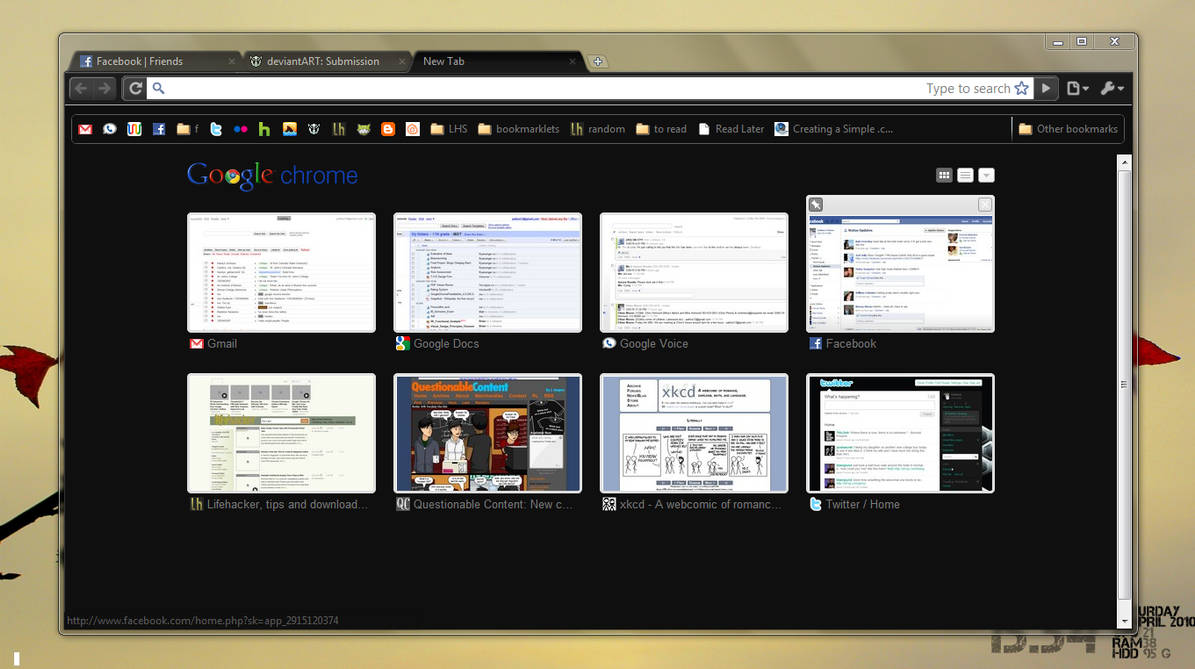Viewport: 1195px width, 669px height.
Task: Open the Flickr dots bookmark icon
Action: pos(240,129)
